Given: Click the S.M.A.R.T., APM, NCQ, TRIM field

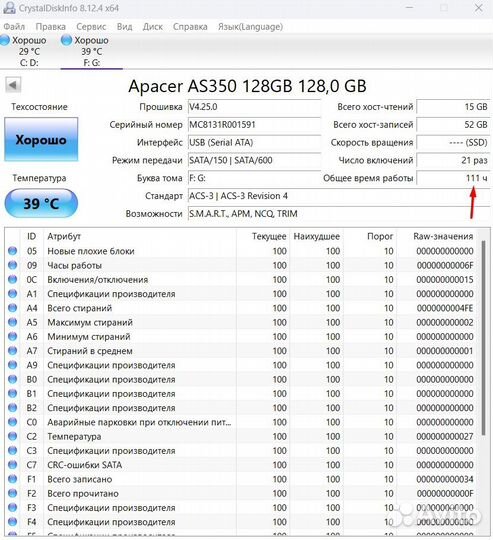Looking at the screenshot, I should 338,214.
